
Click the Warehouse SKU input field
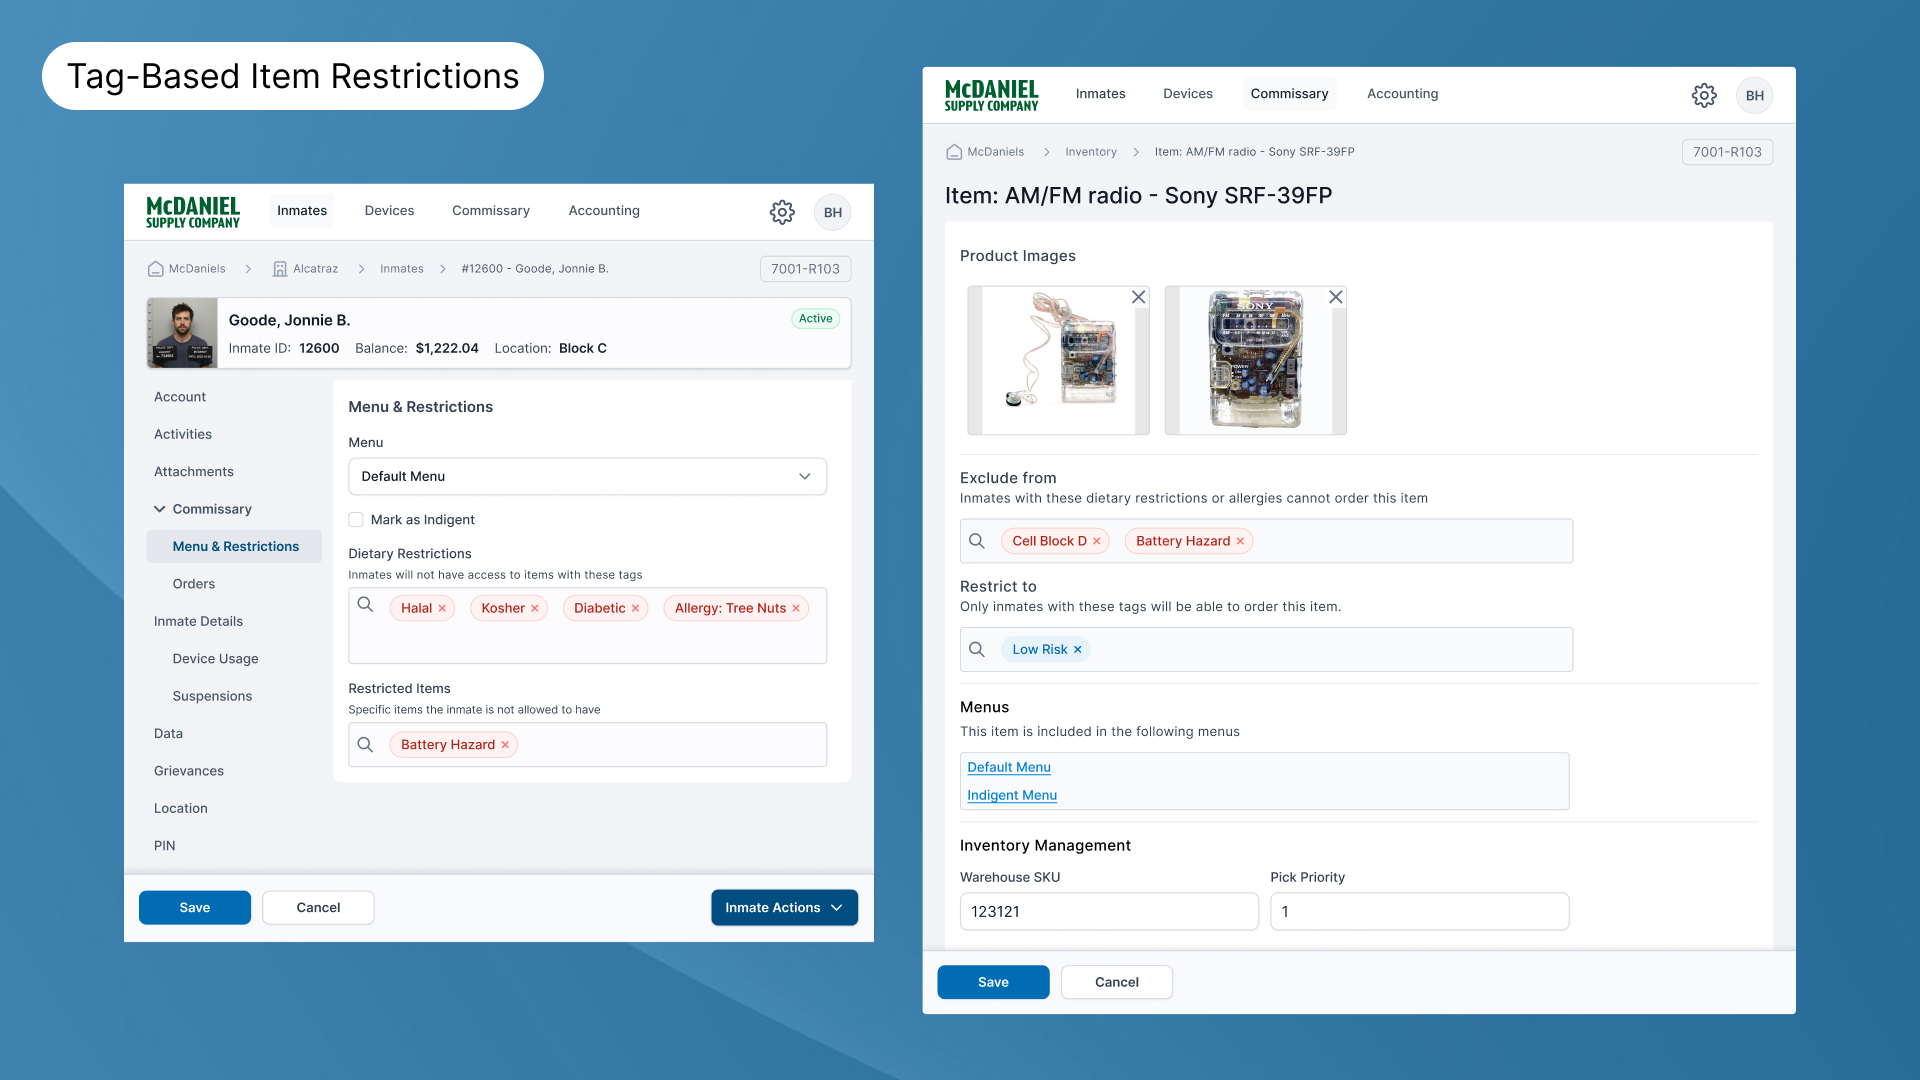coord(1109,912)
